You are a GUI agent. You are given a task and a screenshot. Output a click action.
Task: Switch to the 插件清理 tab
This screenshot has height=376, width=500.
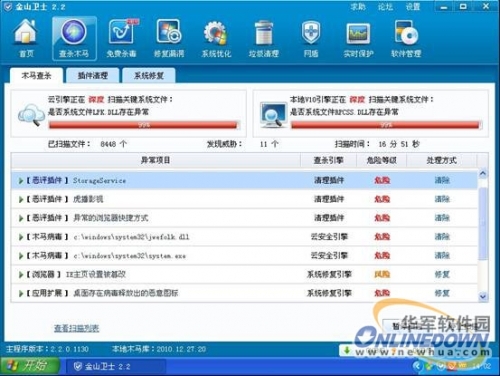pyautogui.click(x=93, y=76)
